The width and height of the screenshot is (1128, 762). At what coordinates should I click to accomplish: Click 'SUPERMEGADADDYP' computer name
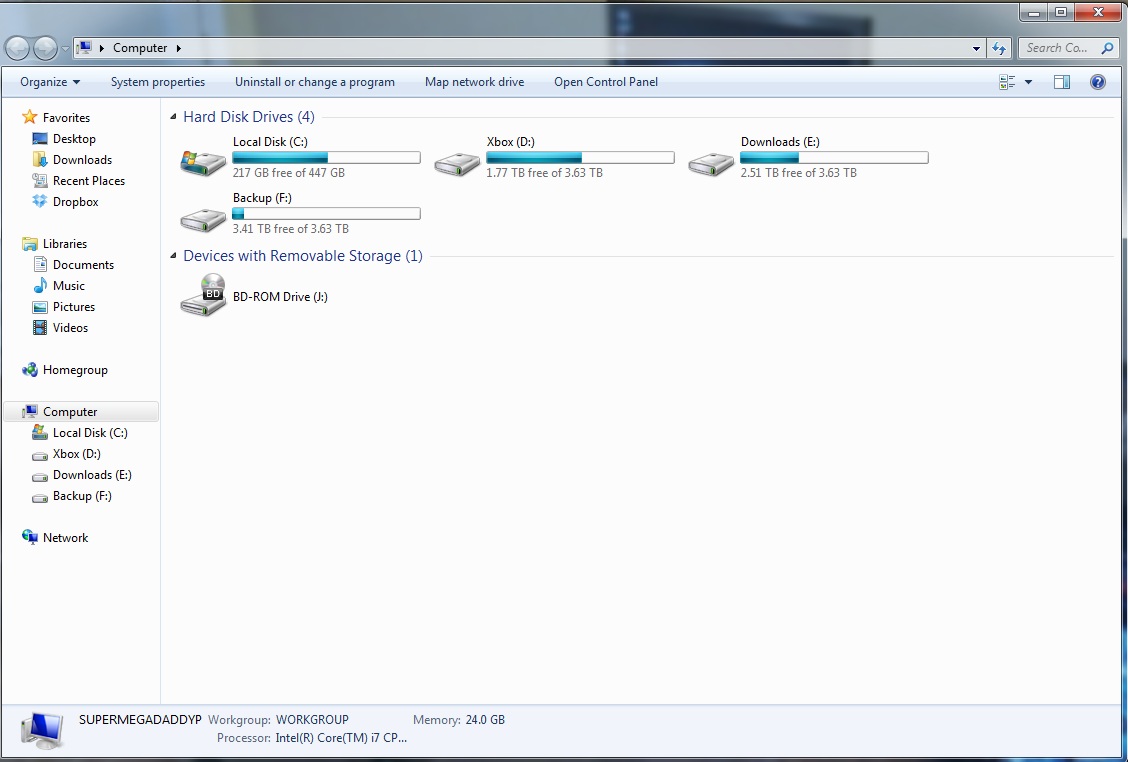(x=140, y=720)
